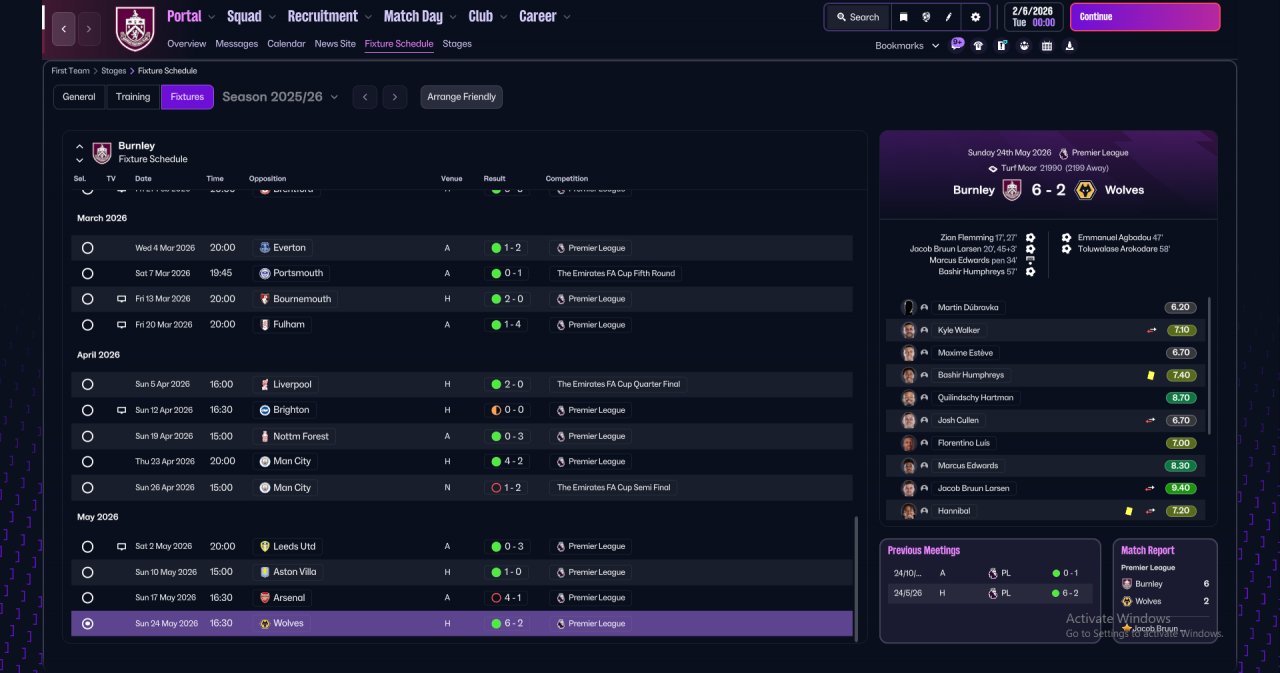Open the Messages sub-tab
The height and width of the screenshot is (673, 1280).
coord(236,44)
